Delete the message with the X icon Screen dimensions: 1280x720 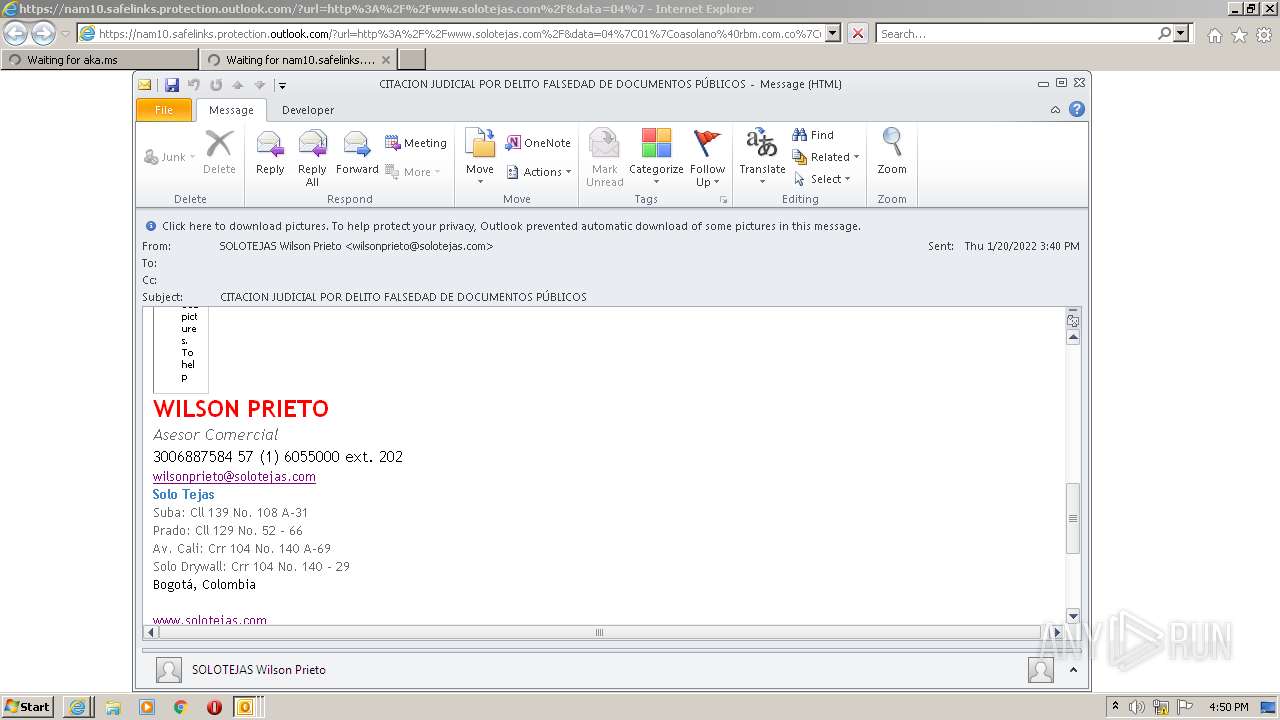pyautogui.click(x=219, y=153)
